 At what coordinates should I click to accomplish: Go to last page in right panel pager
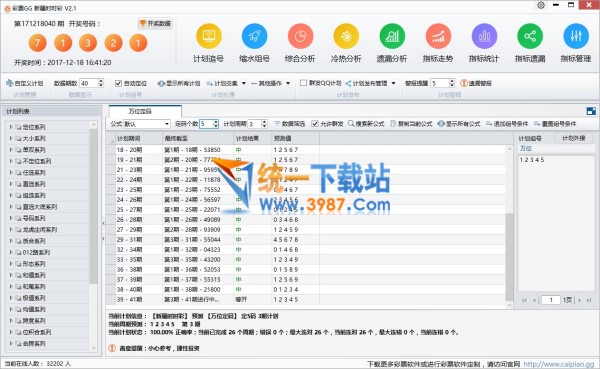(589, 300)
